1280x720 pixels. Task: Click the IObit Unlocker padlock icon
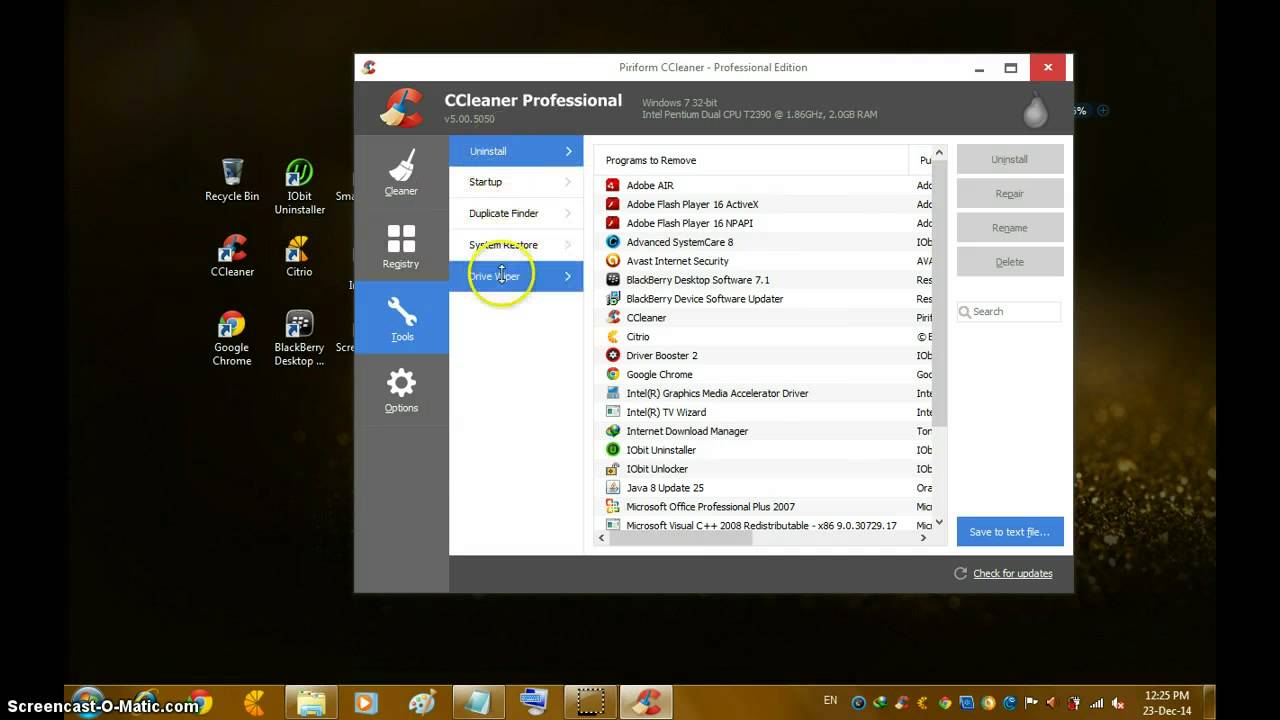pos(613,469)
